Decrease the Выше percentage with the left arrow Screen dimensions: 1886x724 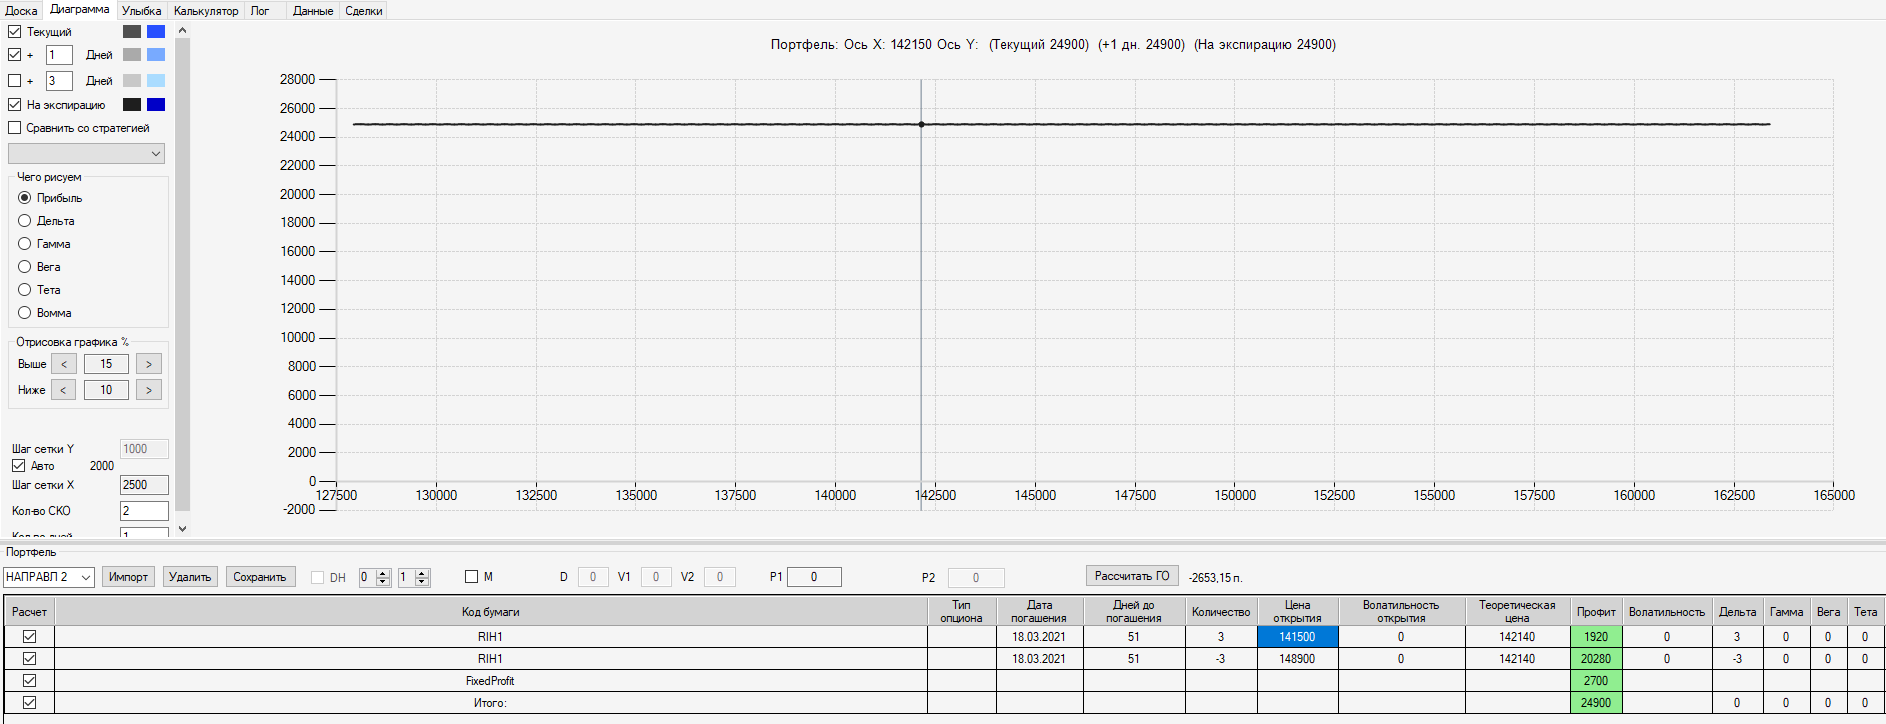tap(63, 364)
